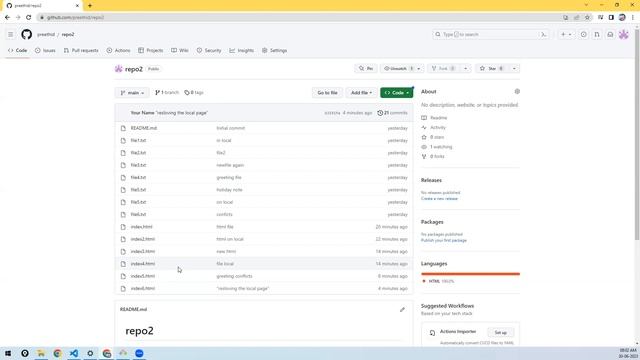Open the Projects tab
640x360 pixels.
(151, 51)
